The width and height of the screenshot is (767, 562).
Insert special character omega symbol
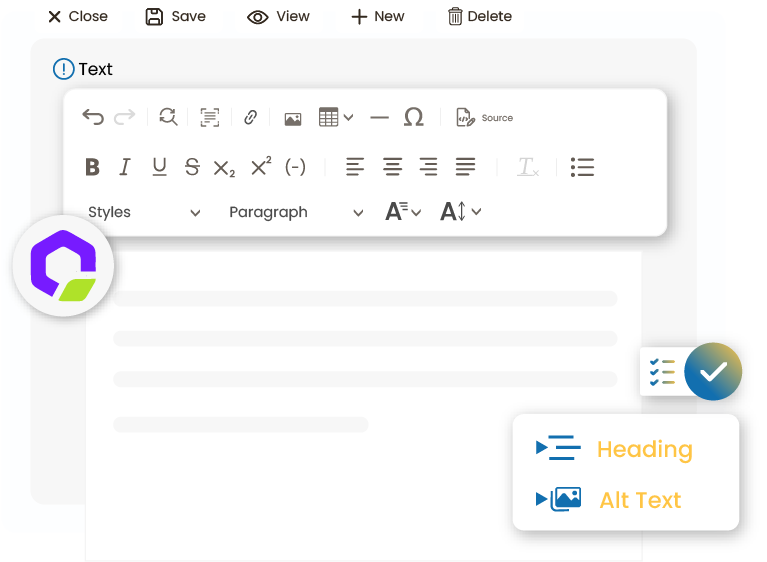[413, 117]
